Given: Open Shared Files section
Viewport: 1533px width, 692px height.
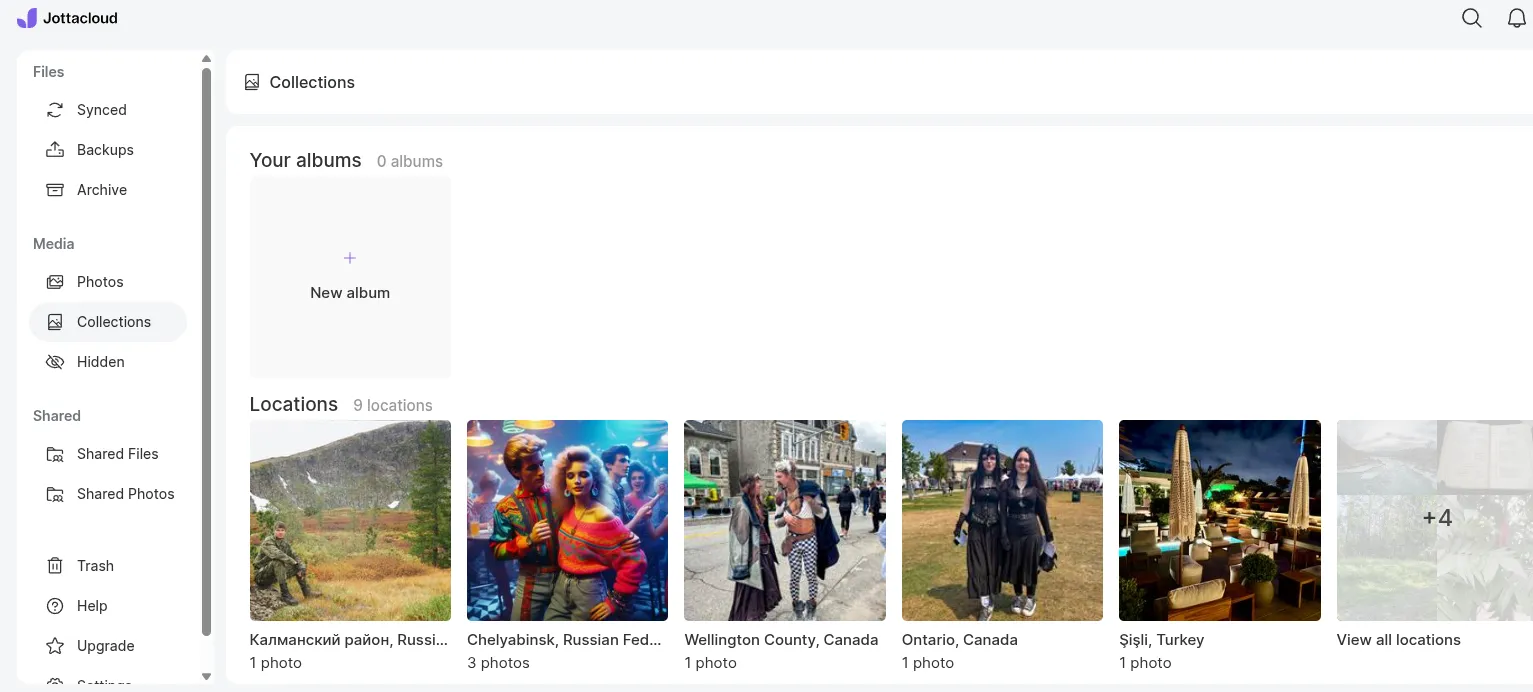Looking at the screenshot, I should click(x=108, y=454).
